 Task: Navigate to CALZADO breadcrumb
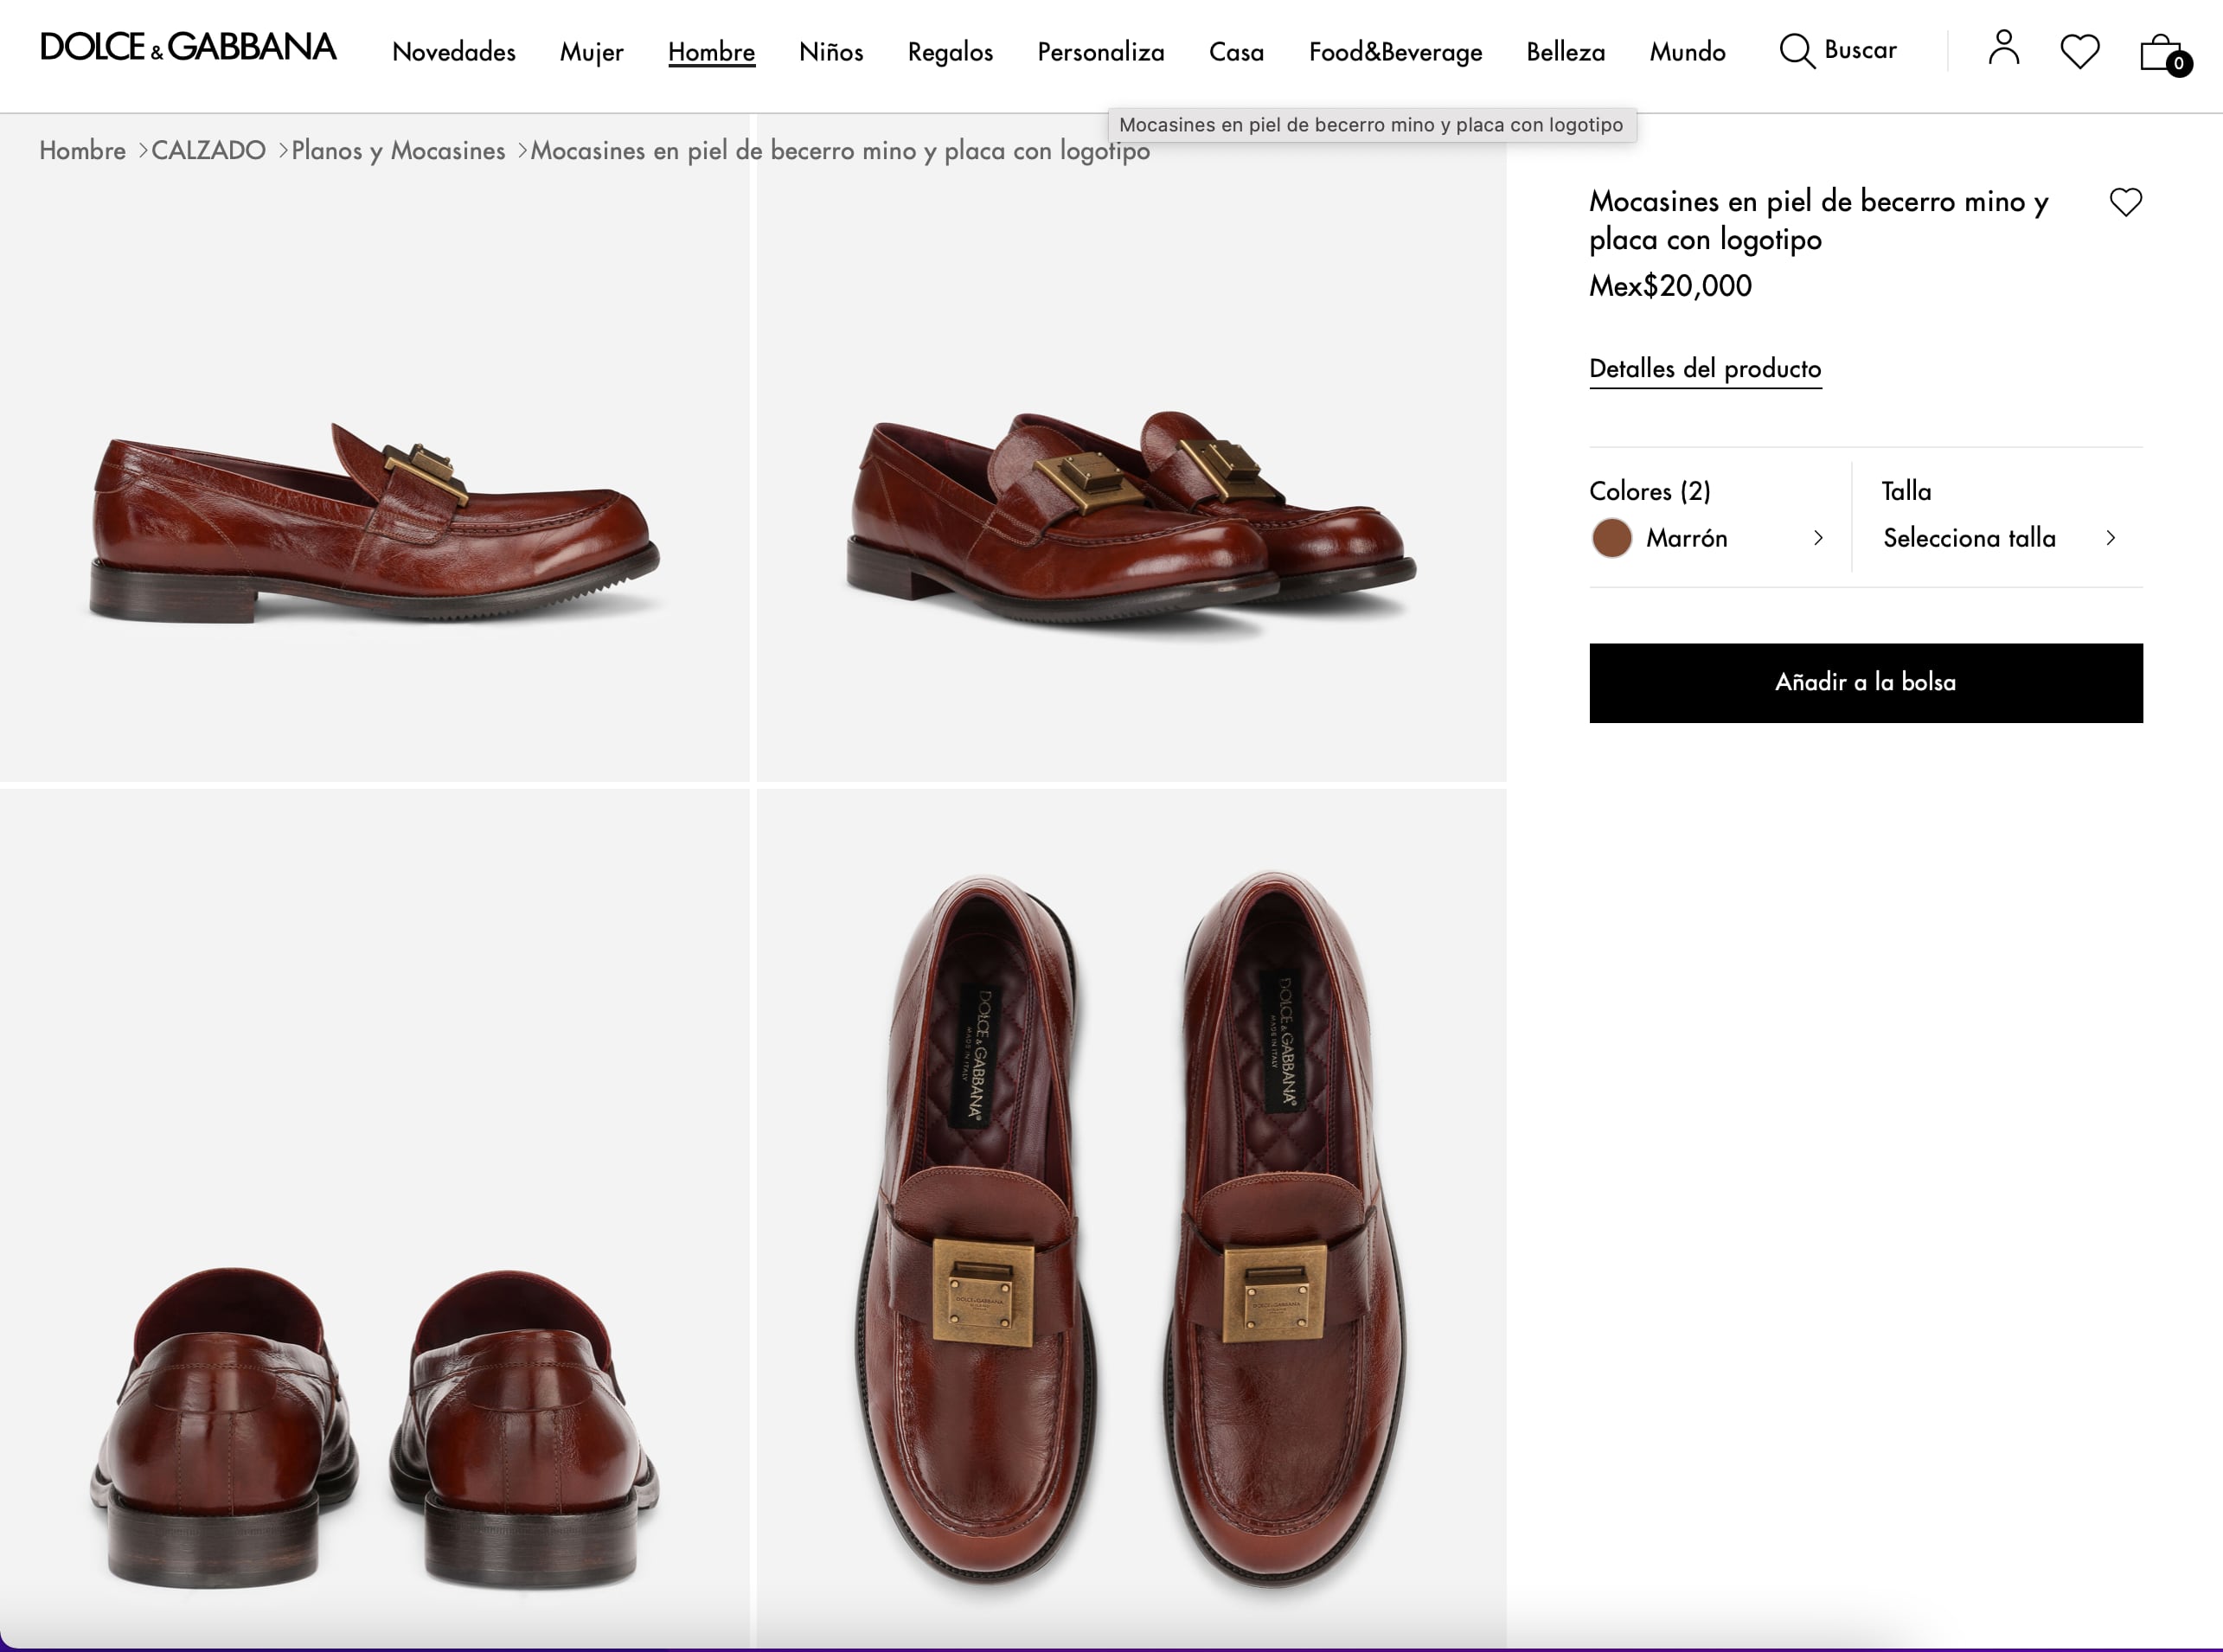click(x=208, y=151)
